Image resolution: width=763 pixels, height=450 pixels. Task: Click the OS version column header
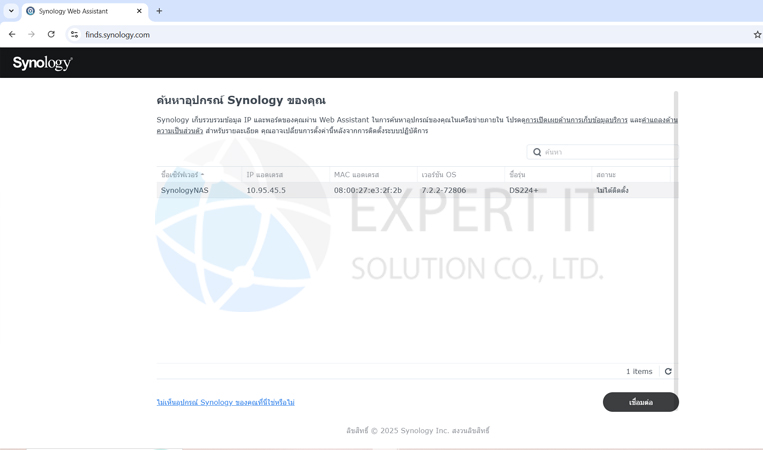coord(460,174)
